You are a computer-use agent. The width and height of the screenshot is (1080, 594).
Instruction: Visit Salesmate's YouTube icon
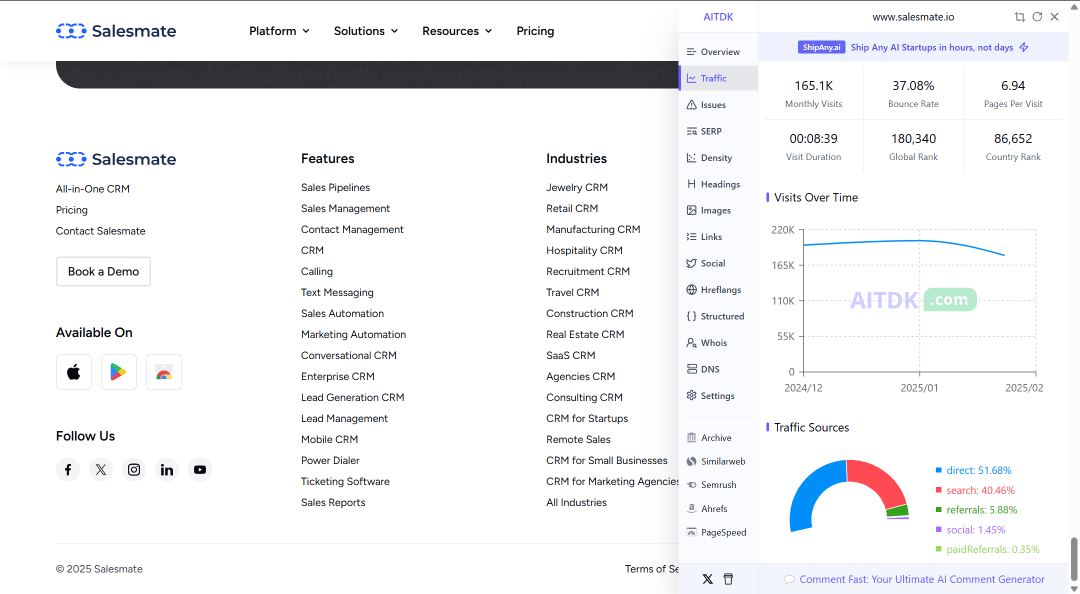tap(200, 469)
